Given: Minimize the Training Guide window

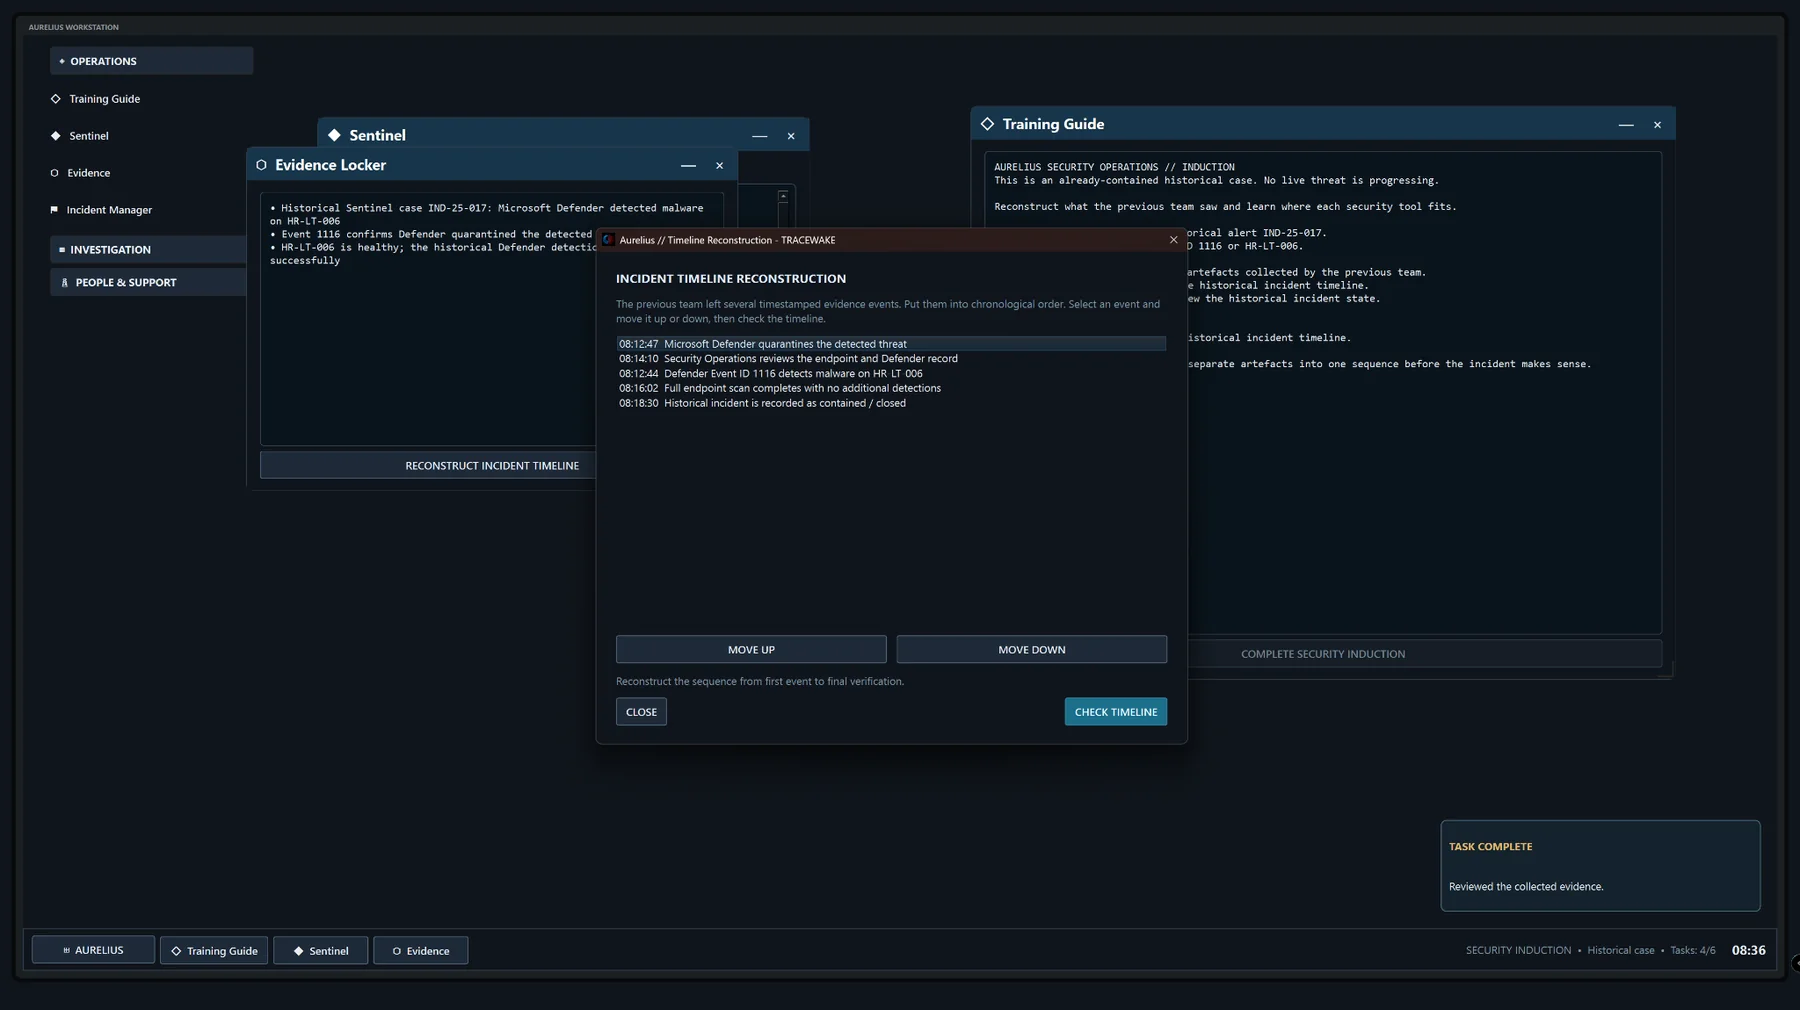Looking at the screenshot, I should 1626,125.
